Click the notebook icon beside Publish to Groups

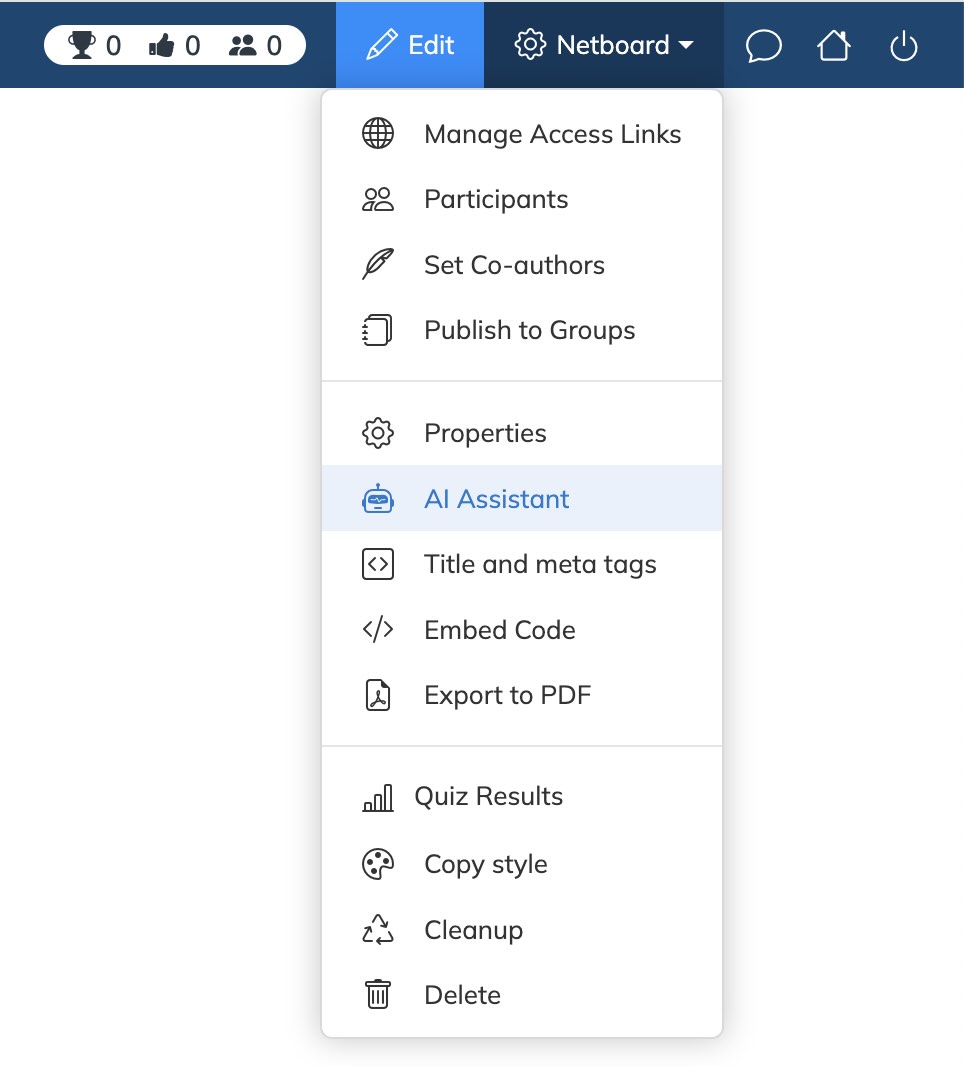tap(378, 330)
